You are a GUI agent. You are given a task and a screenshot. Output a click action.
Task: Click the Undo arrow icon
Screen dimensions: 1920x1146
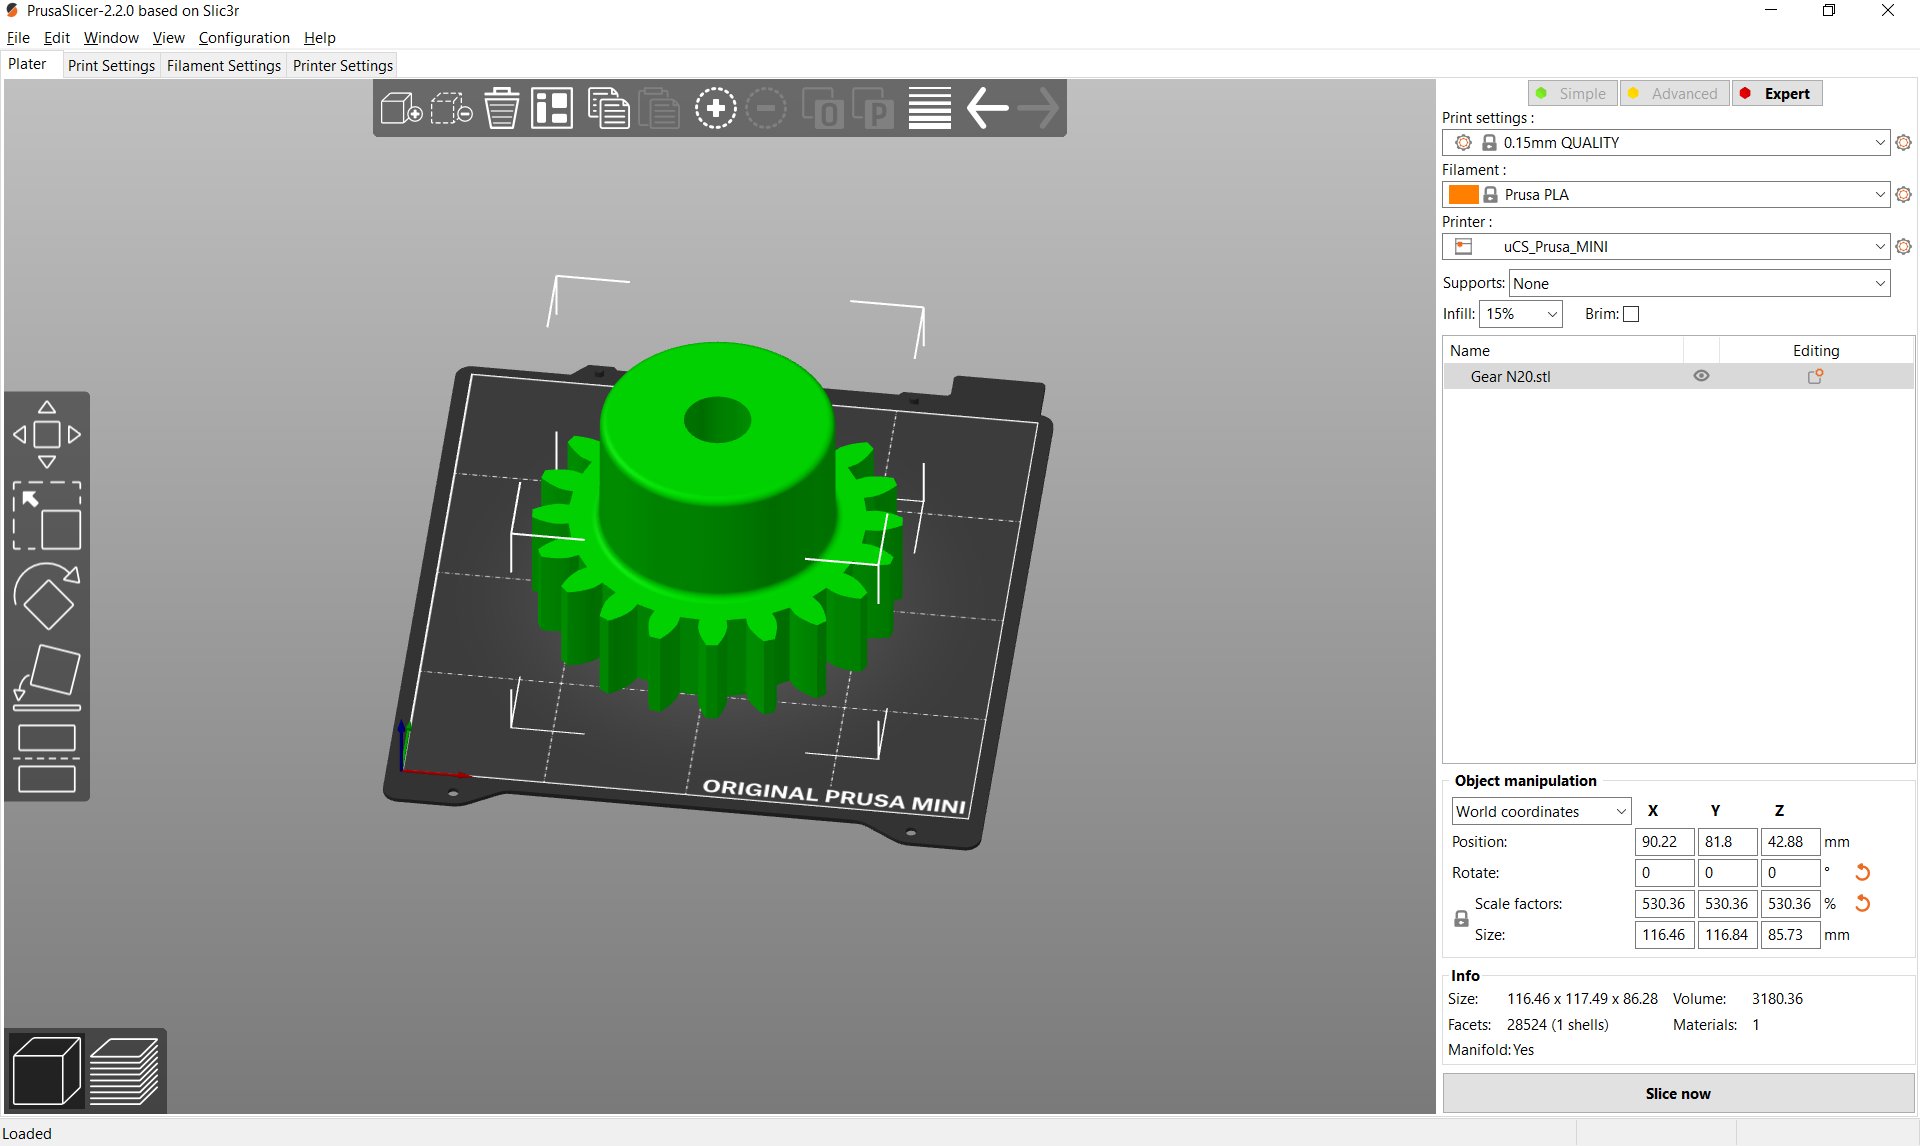click(987, 108)
